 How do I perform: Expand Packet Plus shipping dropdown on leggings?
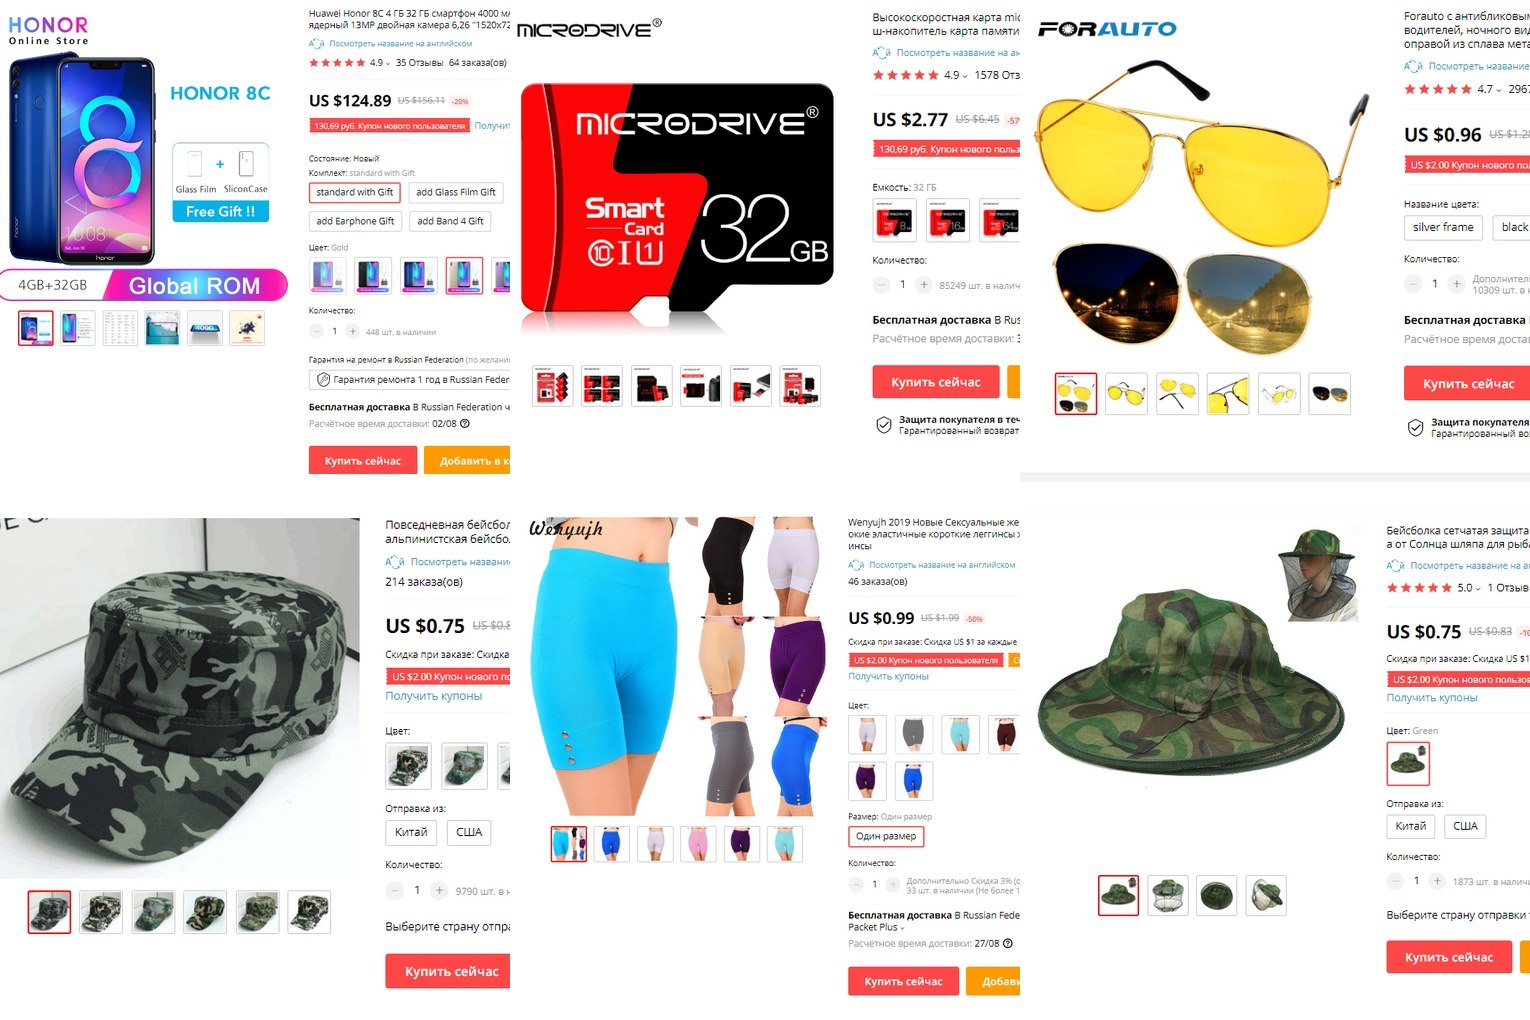tap(902, 928)
